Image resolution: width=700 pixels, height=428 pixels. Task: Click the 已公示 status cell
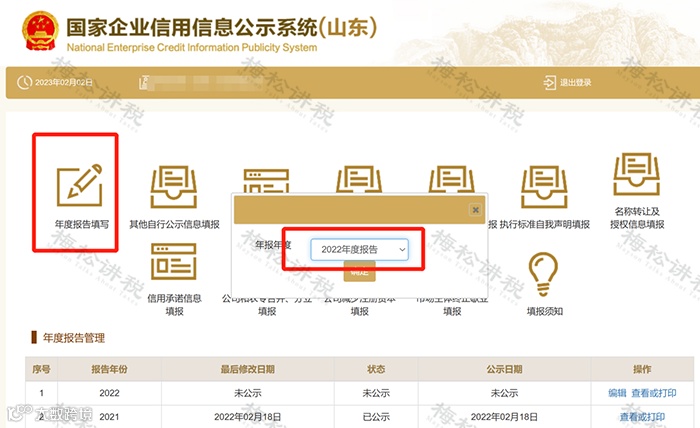coord(376,417)
